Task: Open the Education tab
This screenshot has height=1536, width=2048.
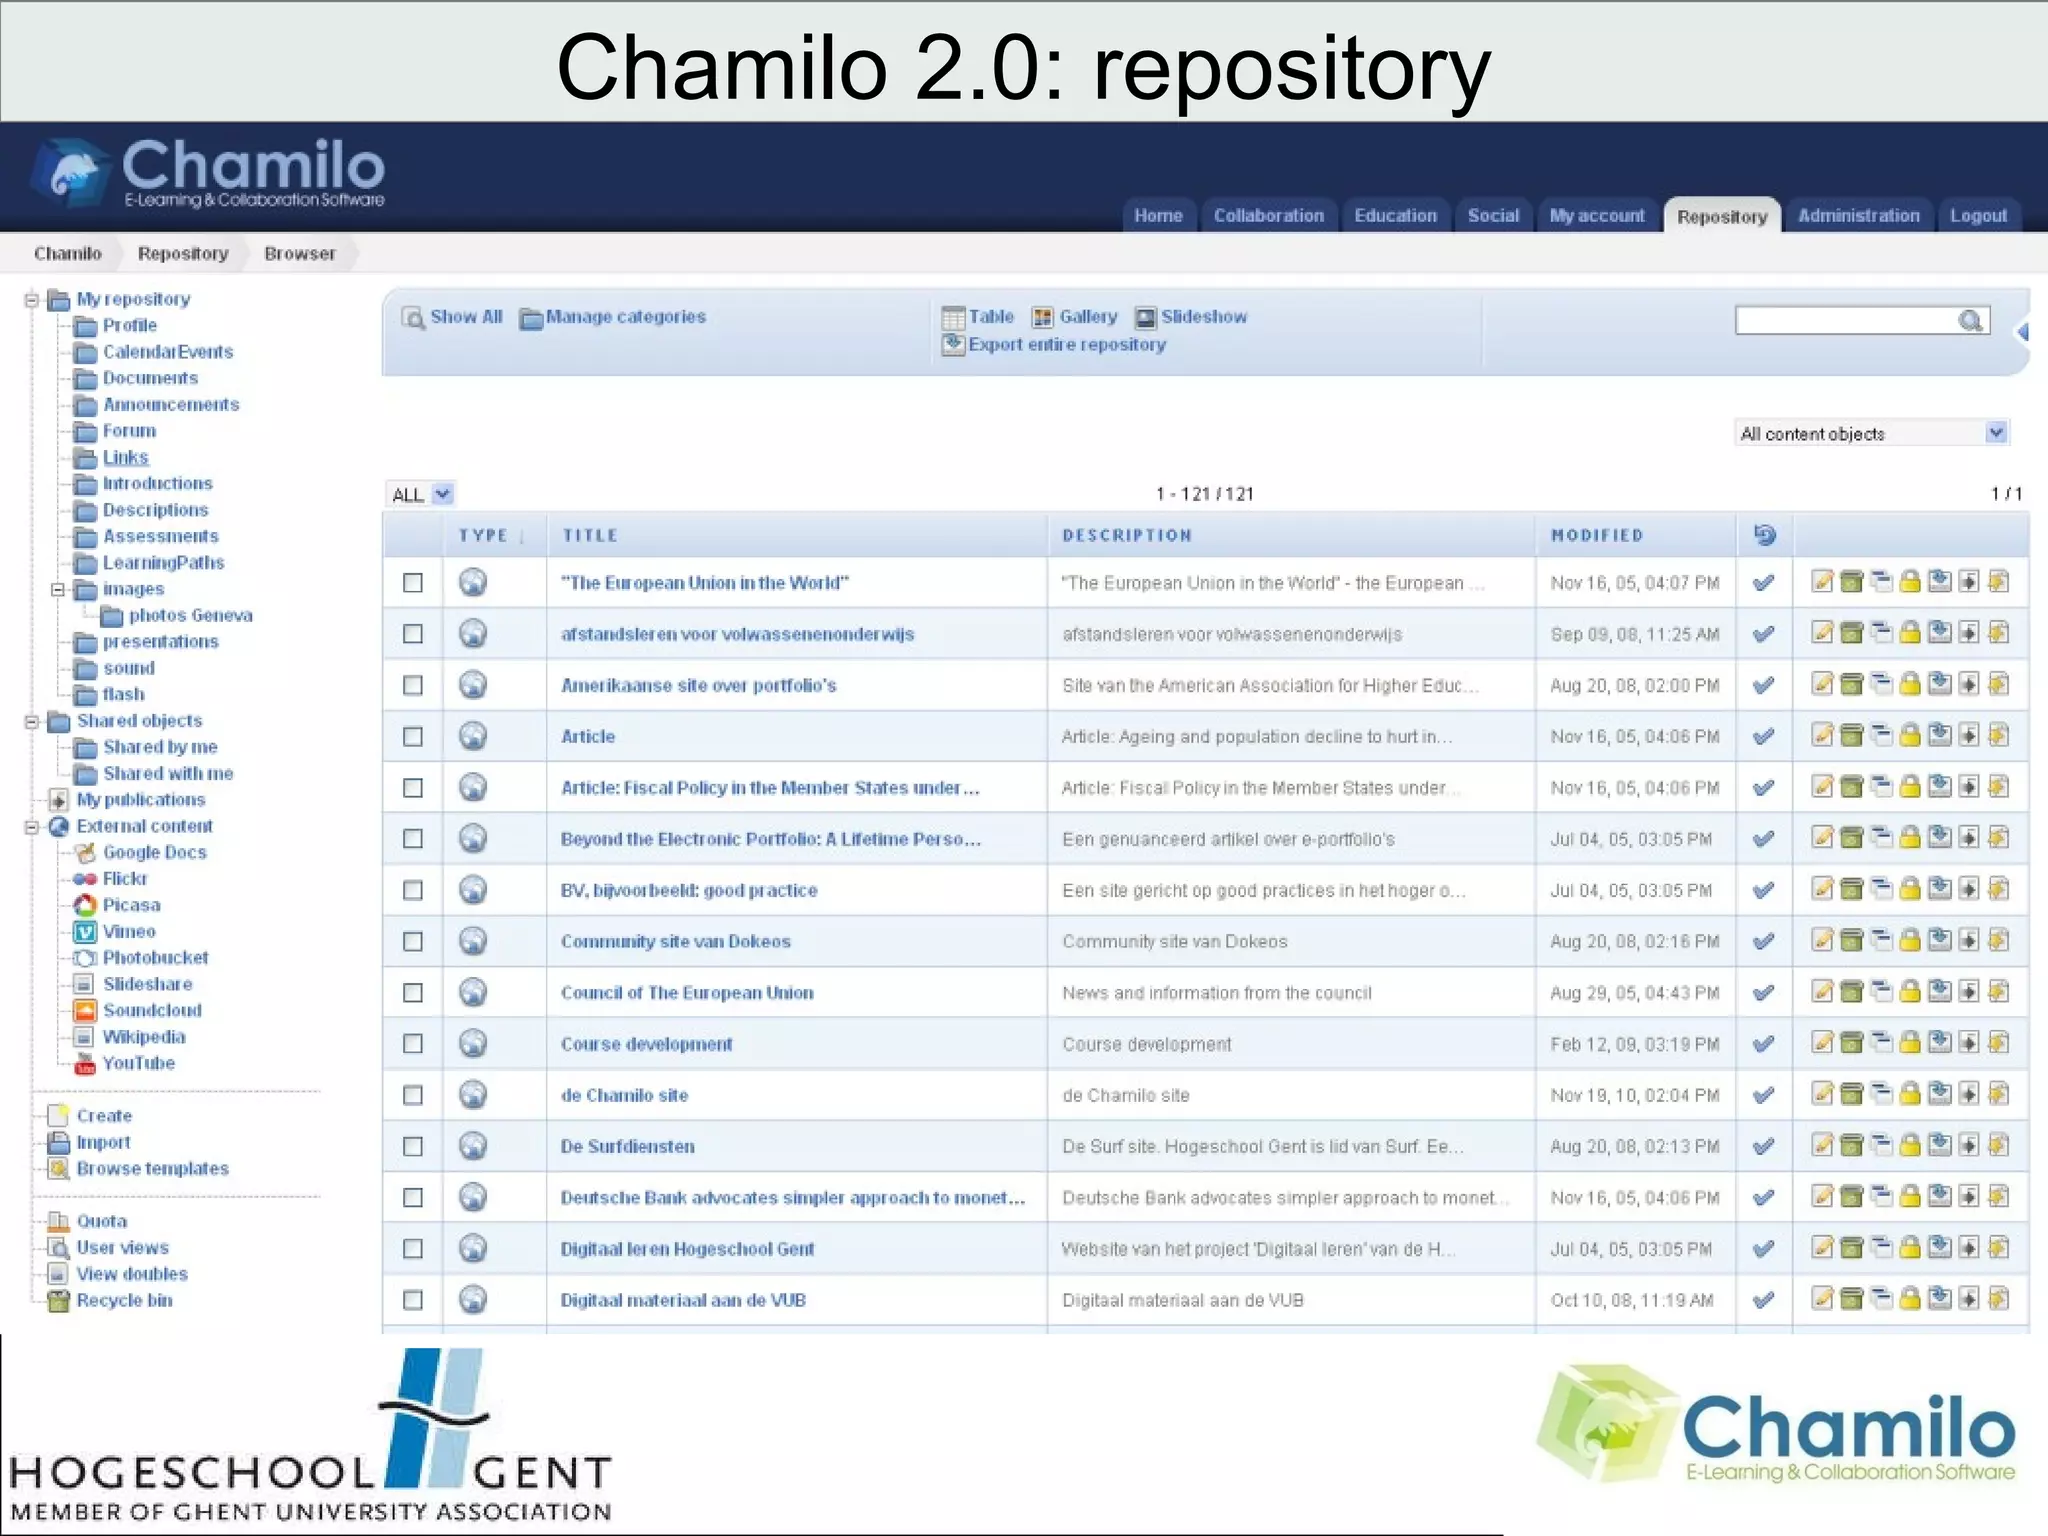Action: pos(1395,215)
